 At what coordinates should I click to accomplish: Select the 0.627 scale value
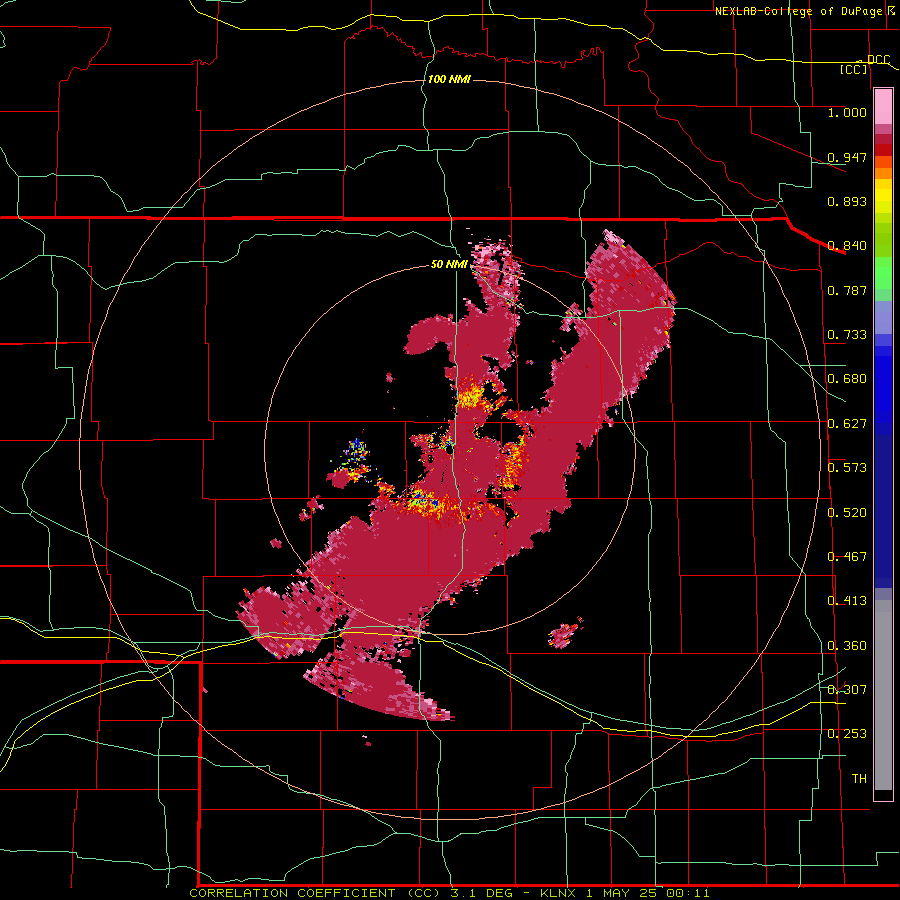click(x=847, y=424)
